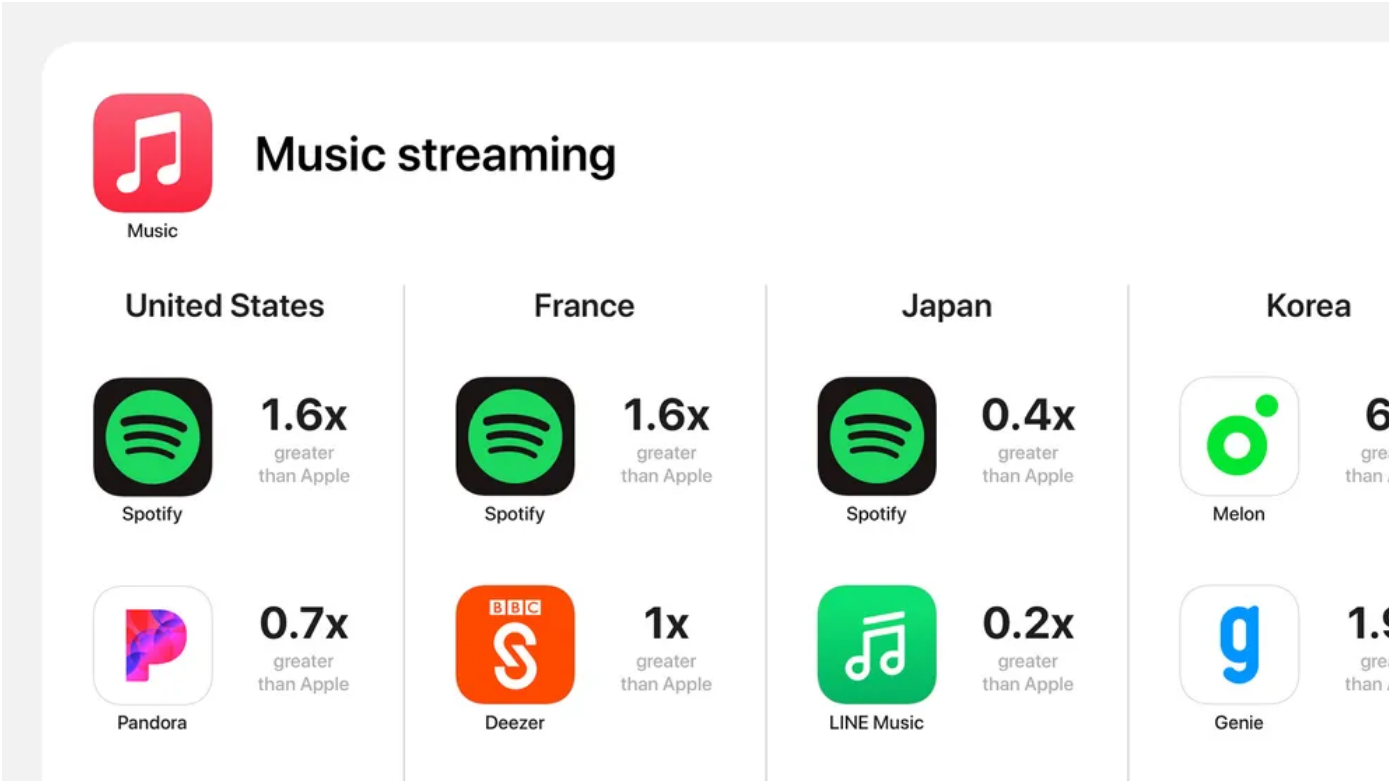The image size is (1389, 781).
Task: Click the 0.4x figure in Japan column
Action: tap(1028, 415)
